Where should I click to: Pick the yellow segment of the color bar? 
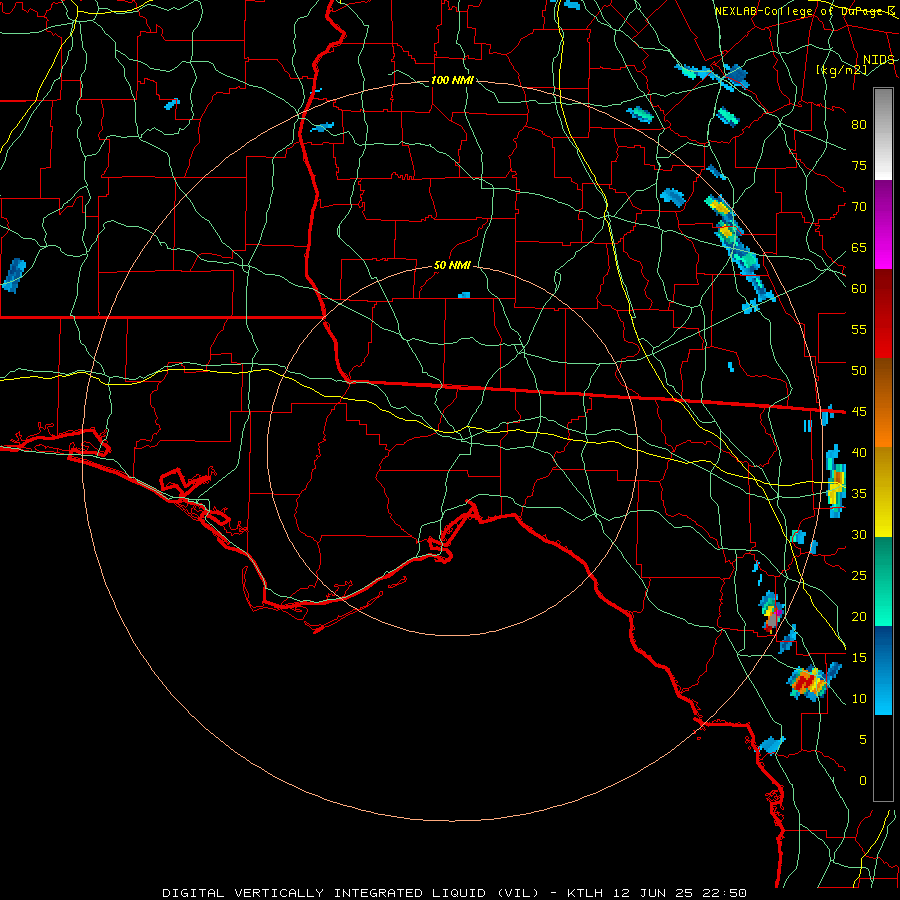pyautogui.click(x=883, y=492)
